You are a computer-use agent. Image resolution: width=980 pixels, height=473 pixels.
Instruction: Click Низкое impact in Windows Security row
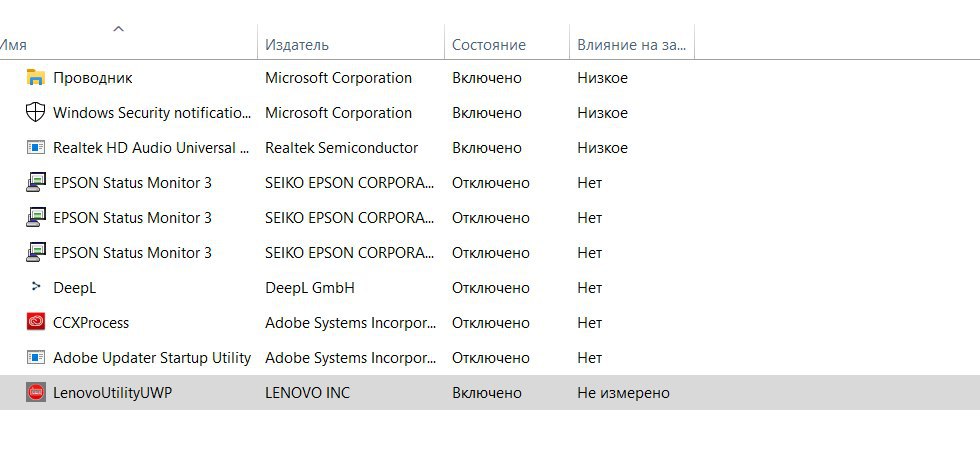[x=602, y=112]
